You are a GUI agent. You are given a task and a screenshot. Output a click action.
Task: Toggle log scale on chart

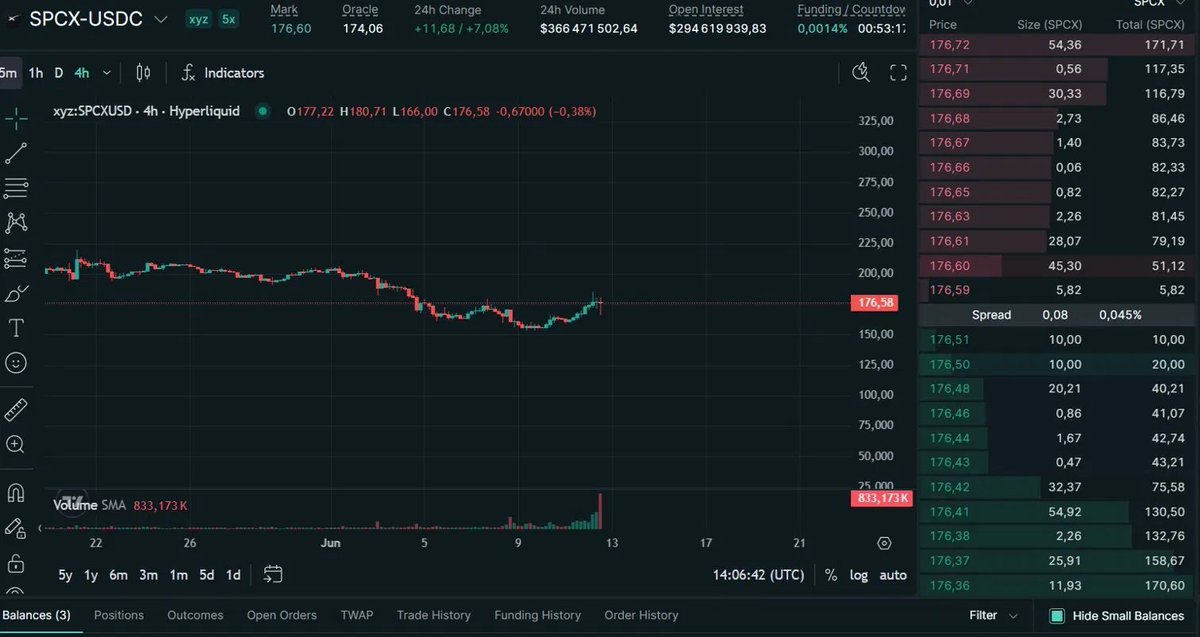click(x=859, y=575)
